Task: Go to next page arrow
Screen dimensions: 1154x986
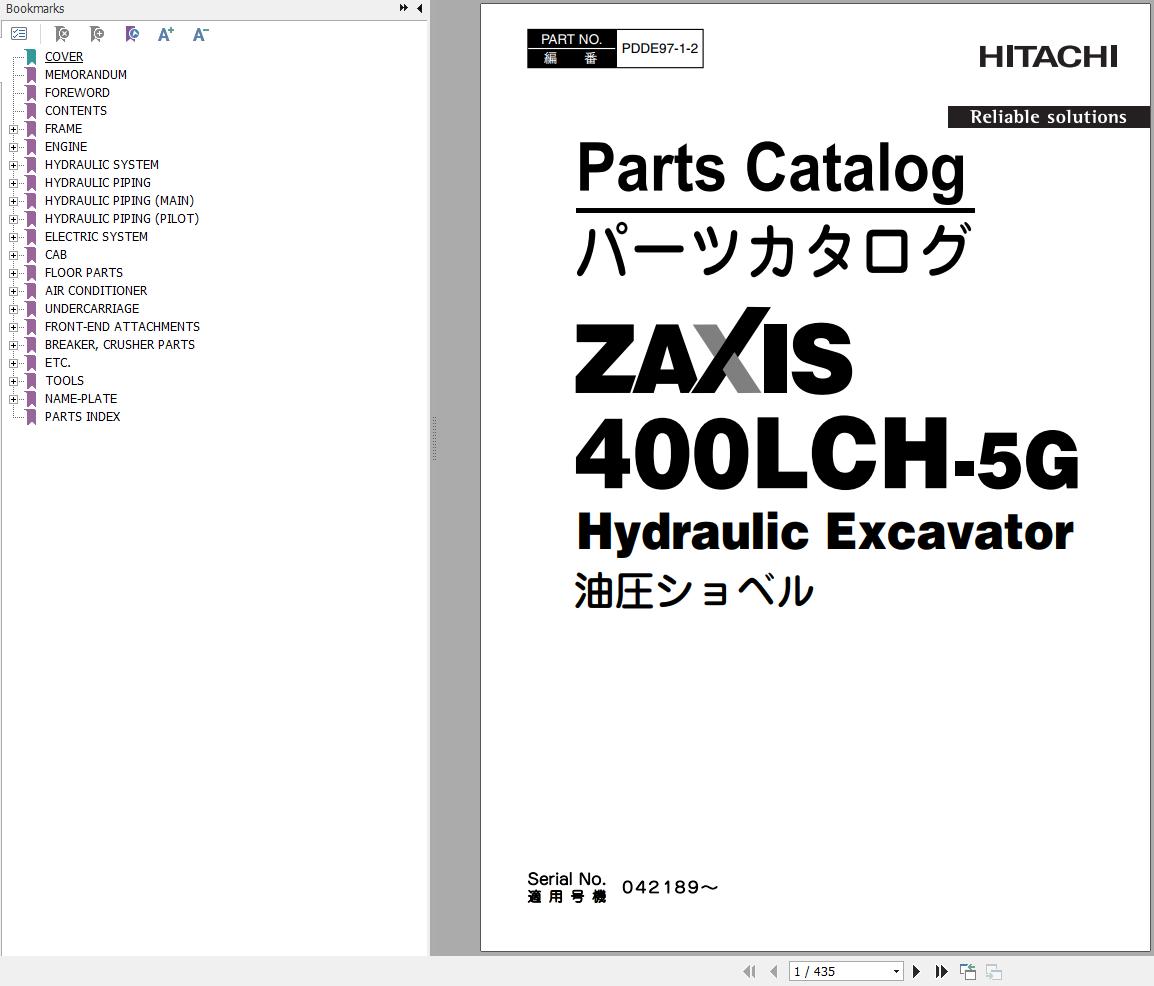Action: tap(916, 971)
